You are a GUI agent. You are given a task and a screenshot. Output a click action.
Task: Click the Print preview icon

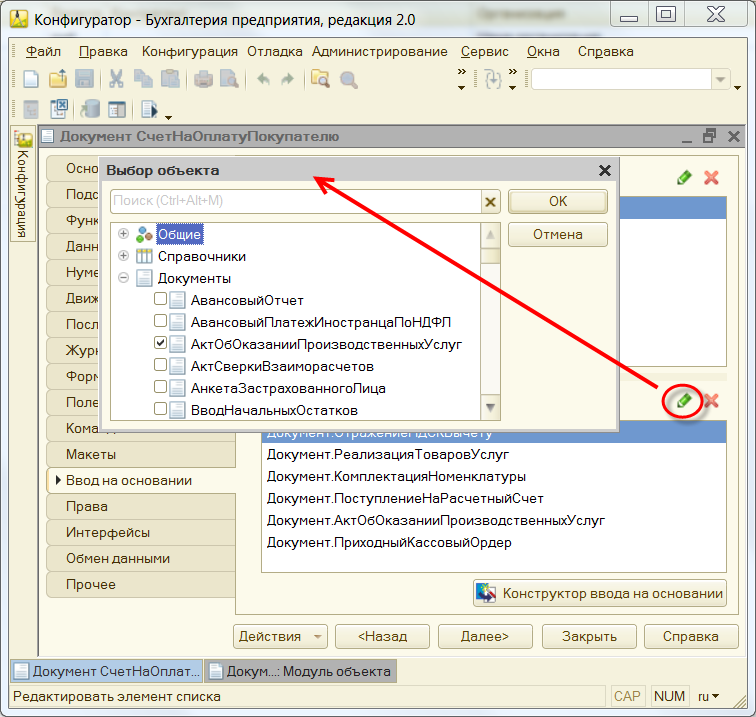pyautogui.click(x=229, y=79)
